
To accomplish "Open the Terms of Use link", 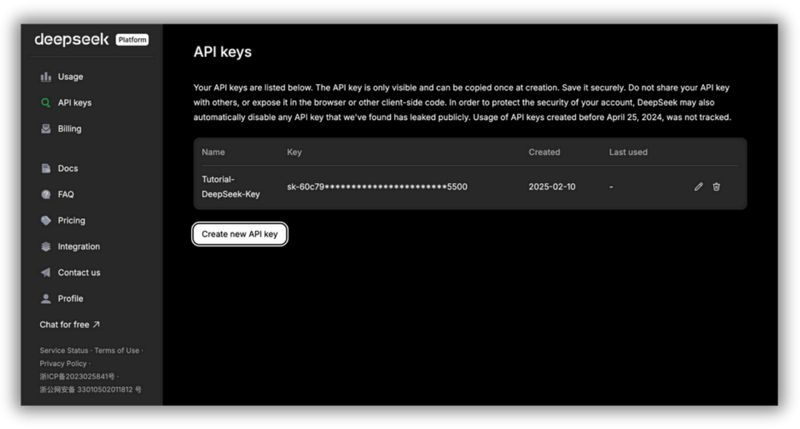I will tap(116, 350).
